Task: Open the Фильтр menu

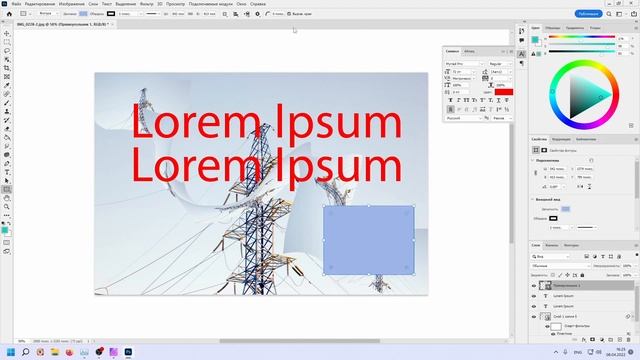Action: [x=147, y=4]
